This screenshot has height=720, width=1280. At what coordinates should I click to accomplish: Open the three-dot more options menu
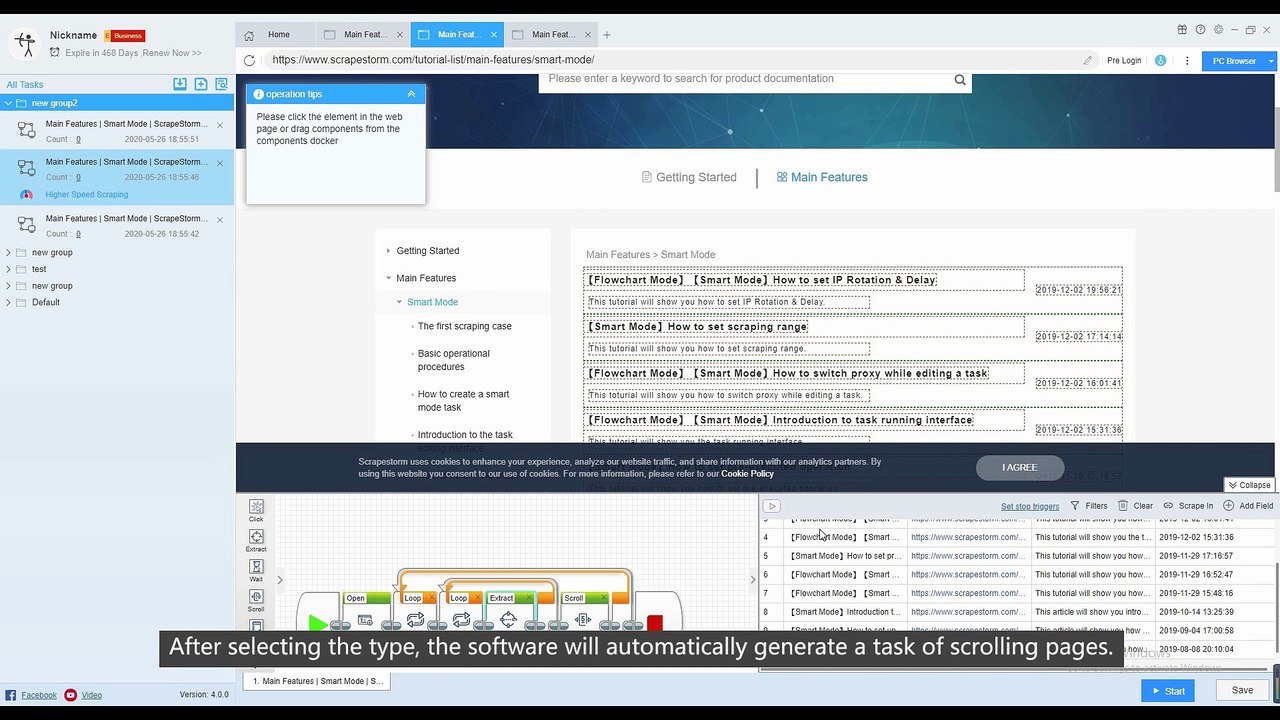[x=1187, y=60]
